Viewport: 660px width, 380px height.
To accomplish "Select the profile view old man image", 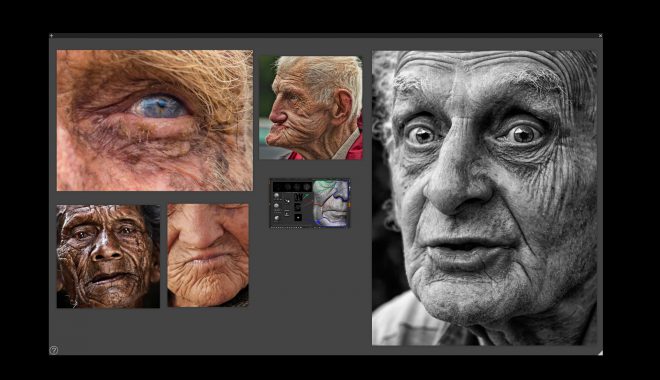I will pos(311,108).
